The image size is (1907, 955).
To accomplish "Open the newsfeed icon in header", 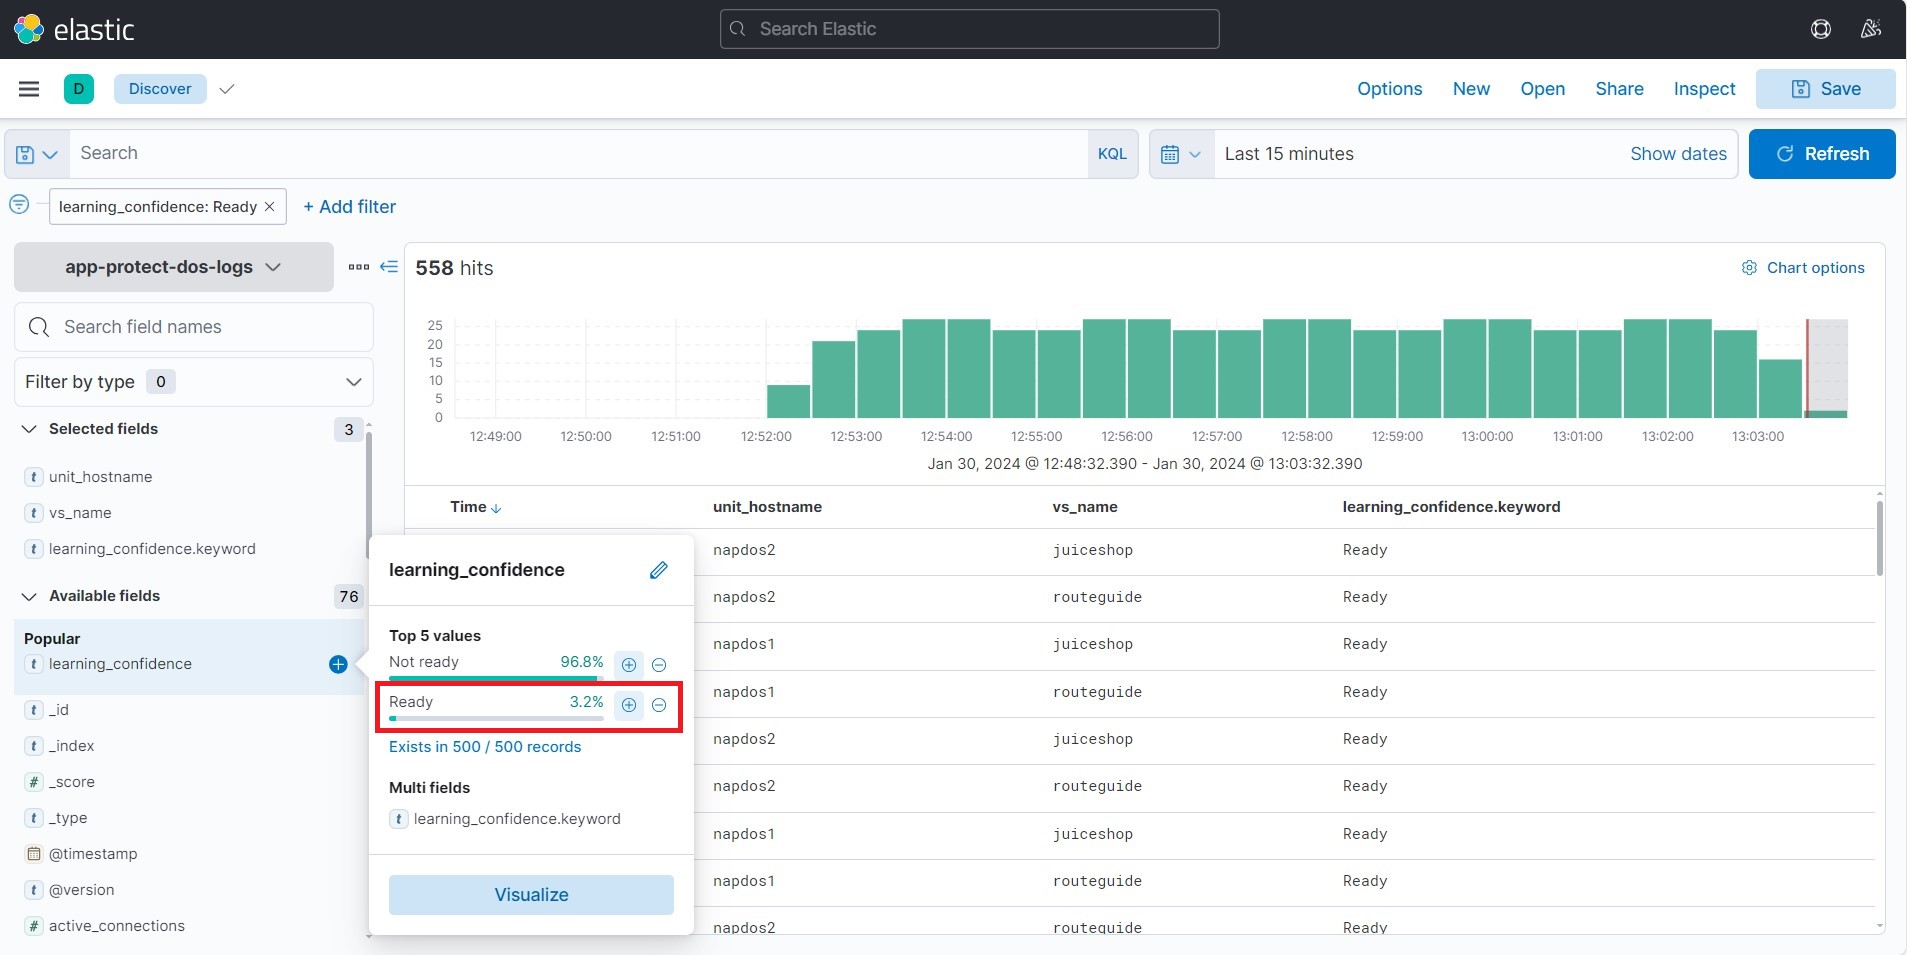I will (x=1871, y=29).
